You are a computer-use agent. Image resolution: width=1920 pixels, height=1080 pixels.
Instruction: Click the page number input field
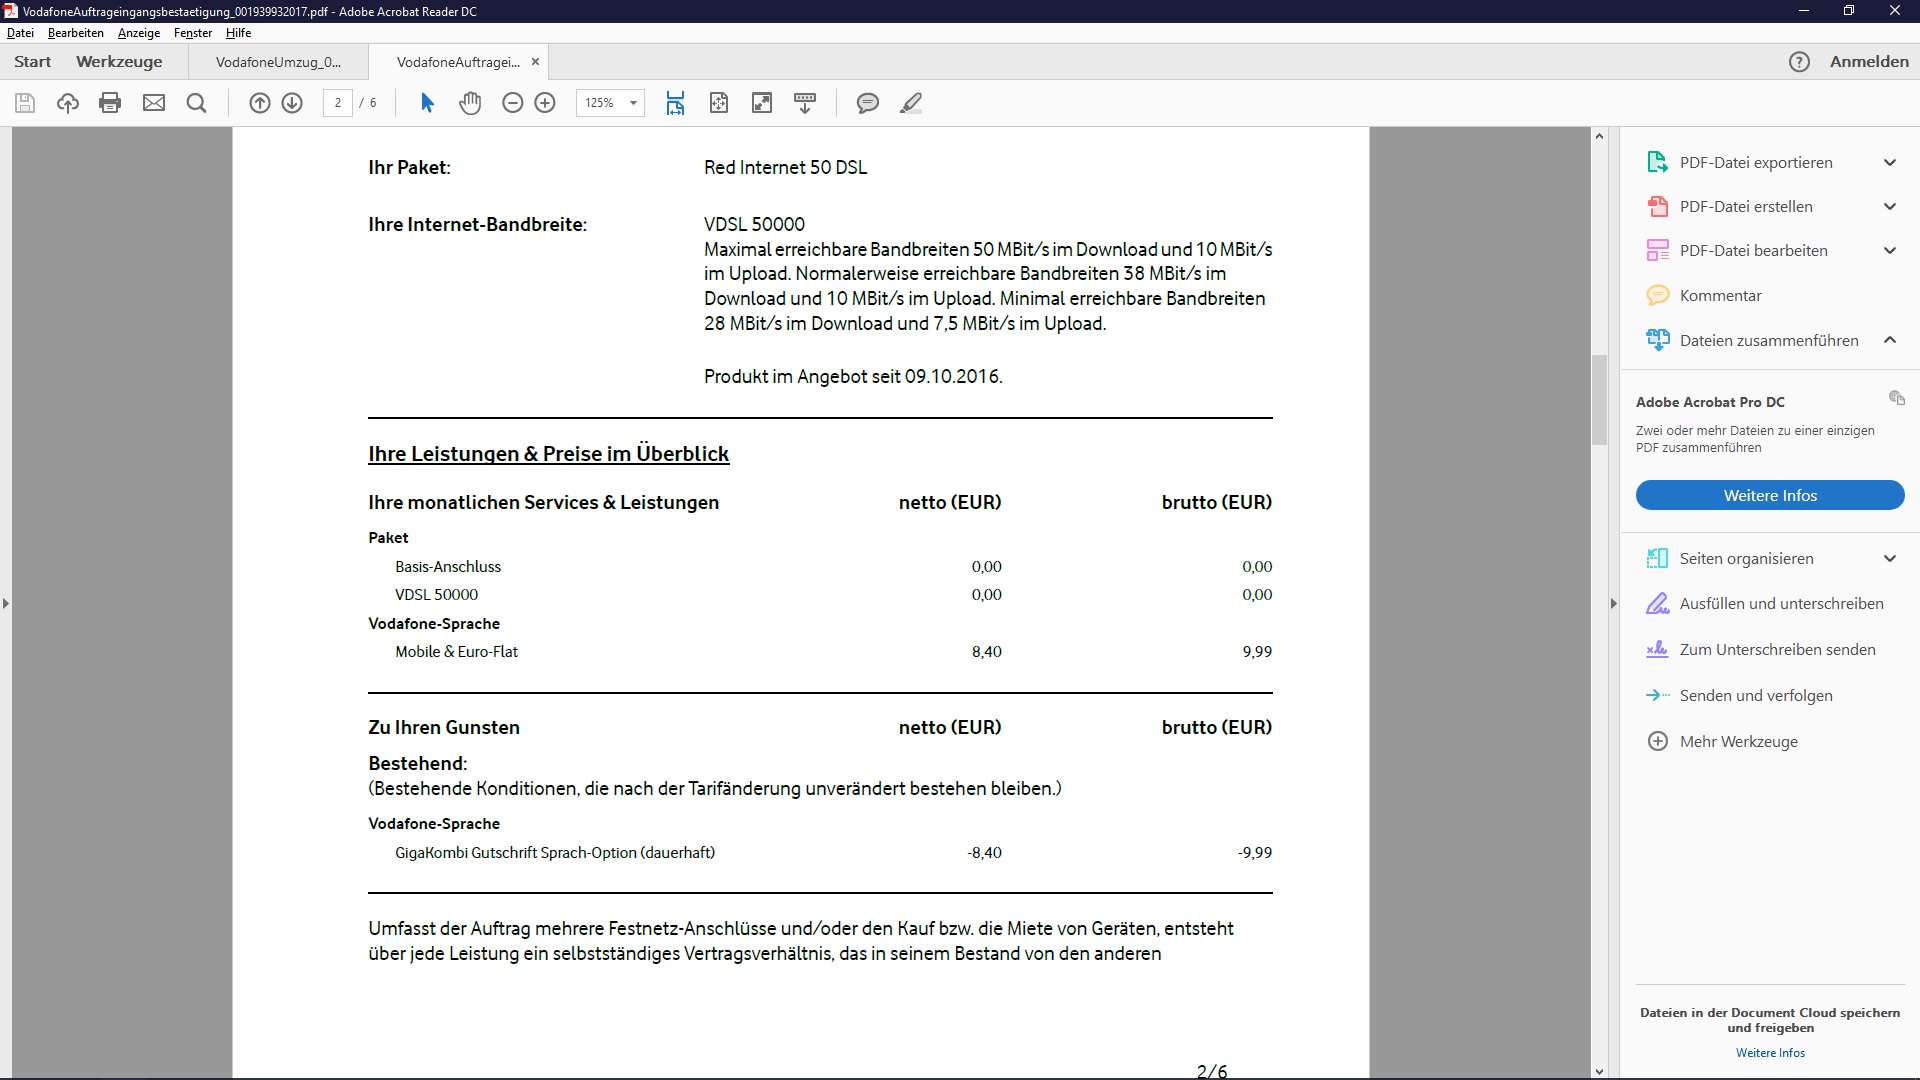(x=338, y=103)
